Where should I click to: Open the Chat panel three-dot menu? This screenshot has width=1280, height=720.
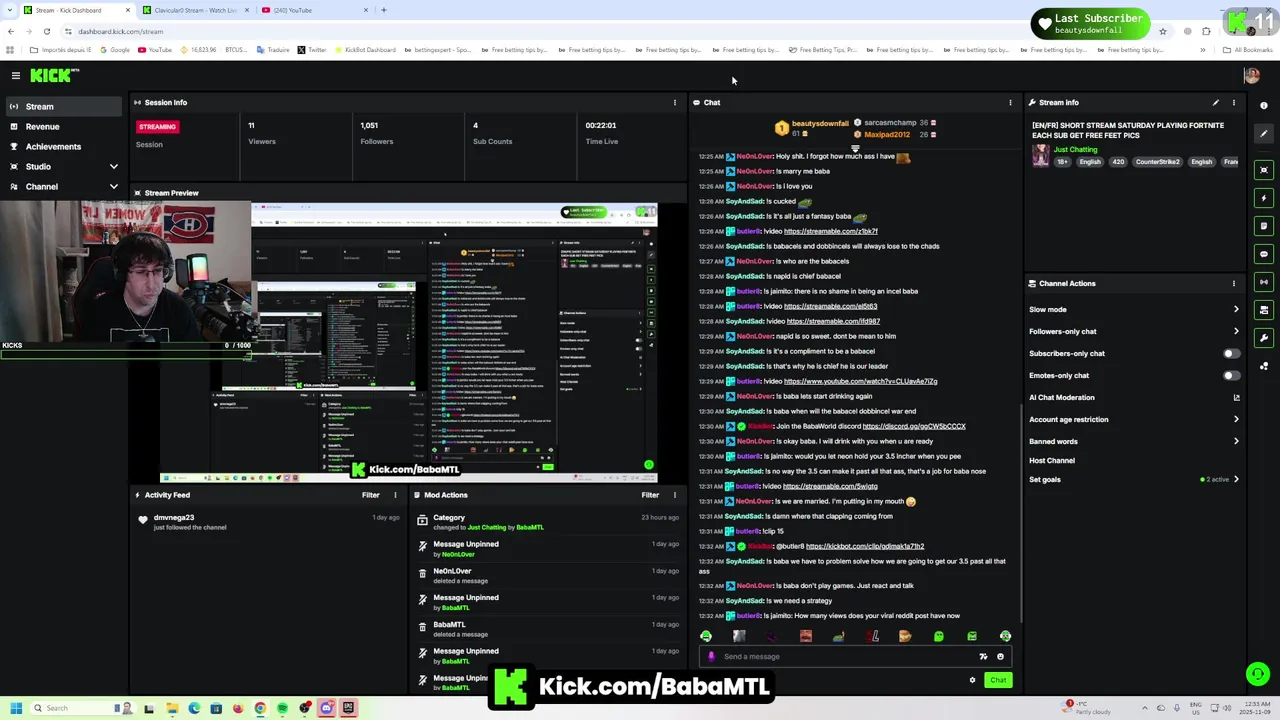[1010, 102]
